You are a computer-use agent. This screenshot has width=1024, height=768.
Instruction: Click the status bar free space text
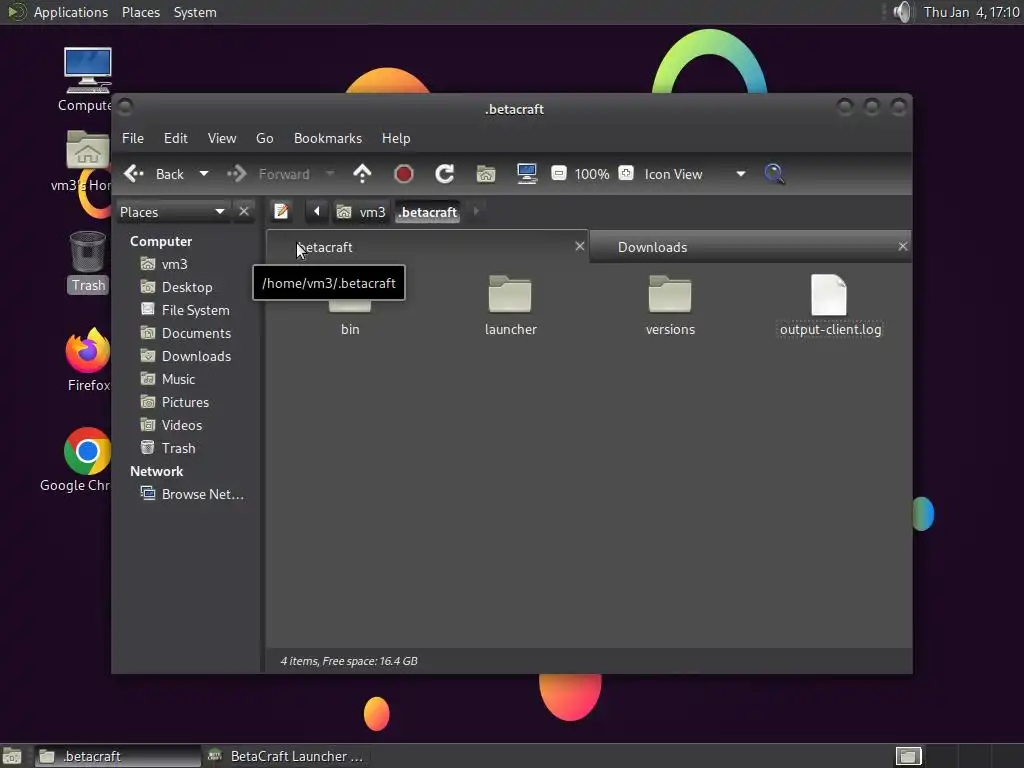[x=349, y=662]
